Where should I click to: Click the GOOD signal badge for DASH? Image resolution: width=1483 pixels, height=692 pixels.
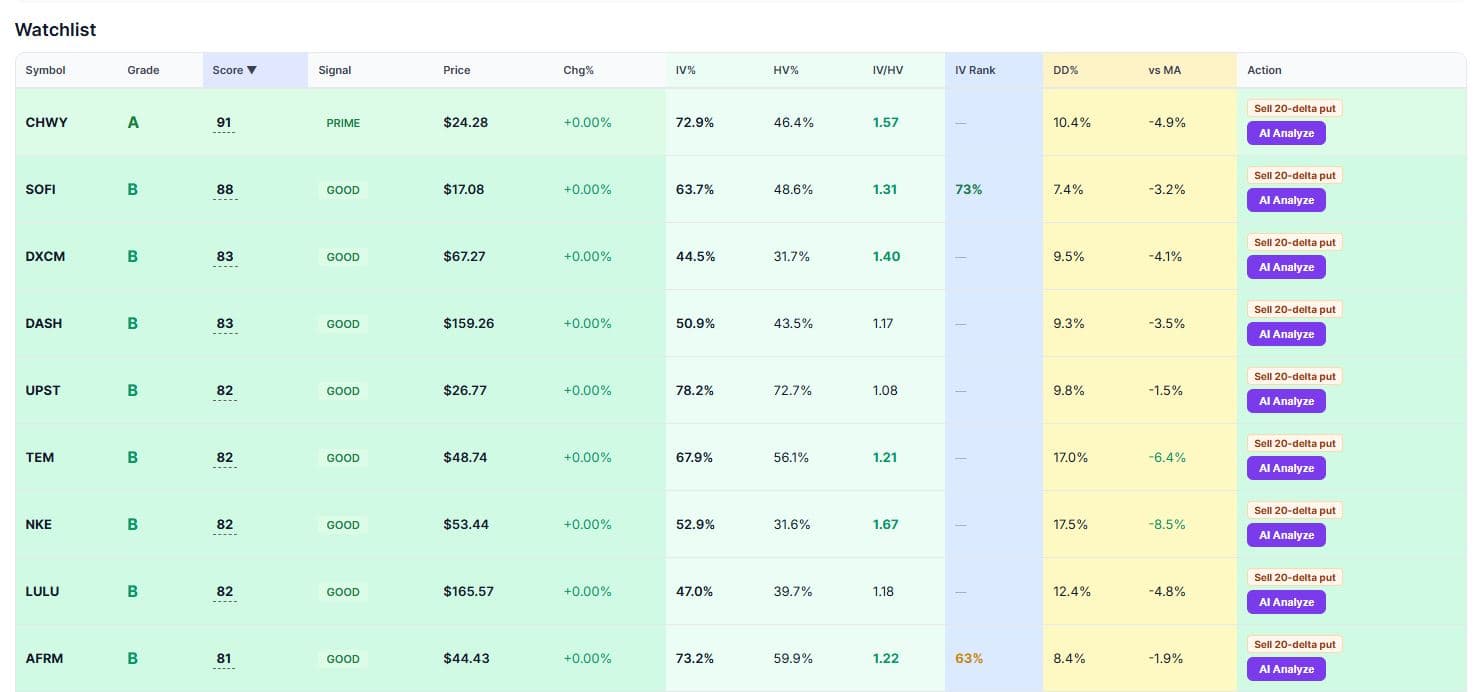coord(343,323)
